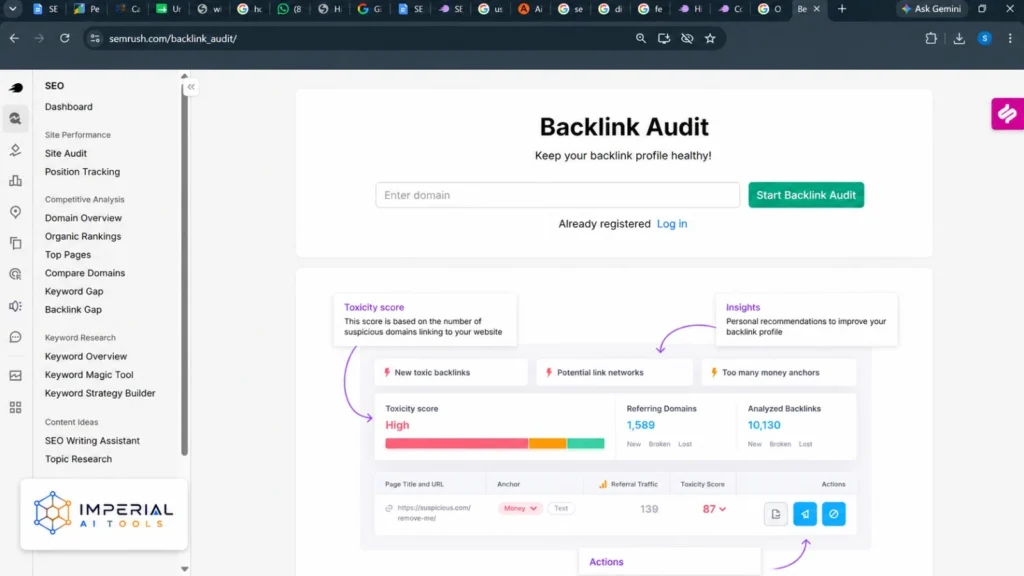
Task: Open Keyword Strategy Builder in sidebar
Action: click(100, 393)
